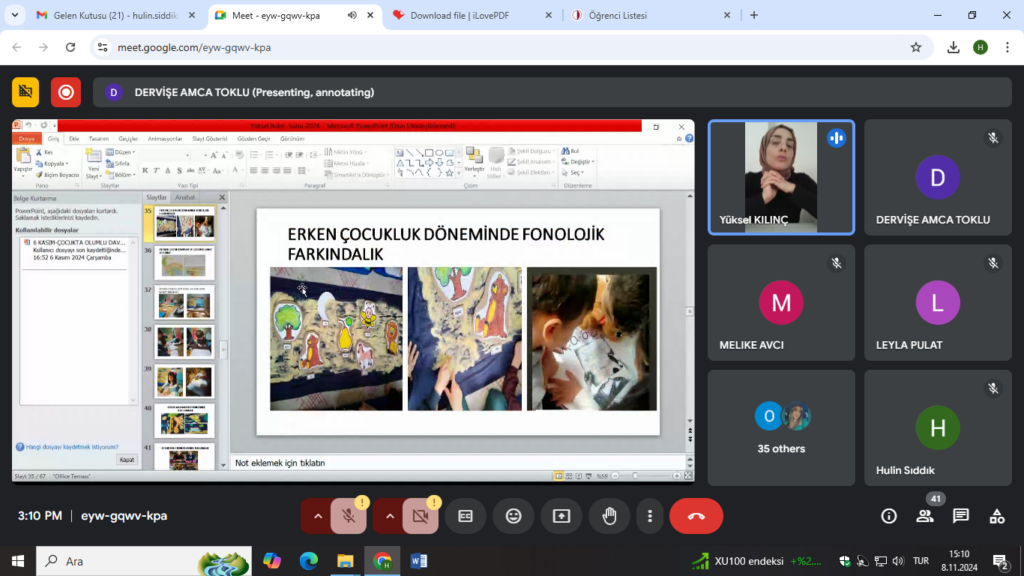Raise your hand in the meeting
The image size is (1024, 576).
(x=609, y=516)
